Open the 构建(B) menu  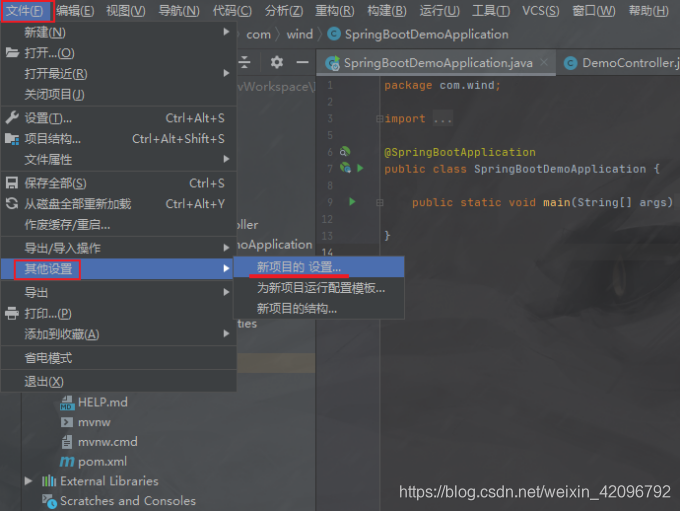(387, 10)
